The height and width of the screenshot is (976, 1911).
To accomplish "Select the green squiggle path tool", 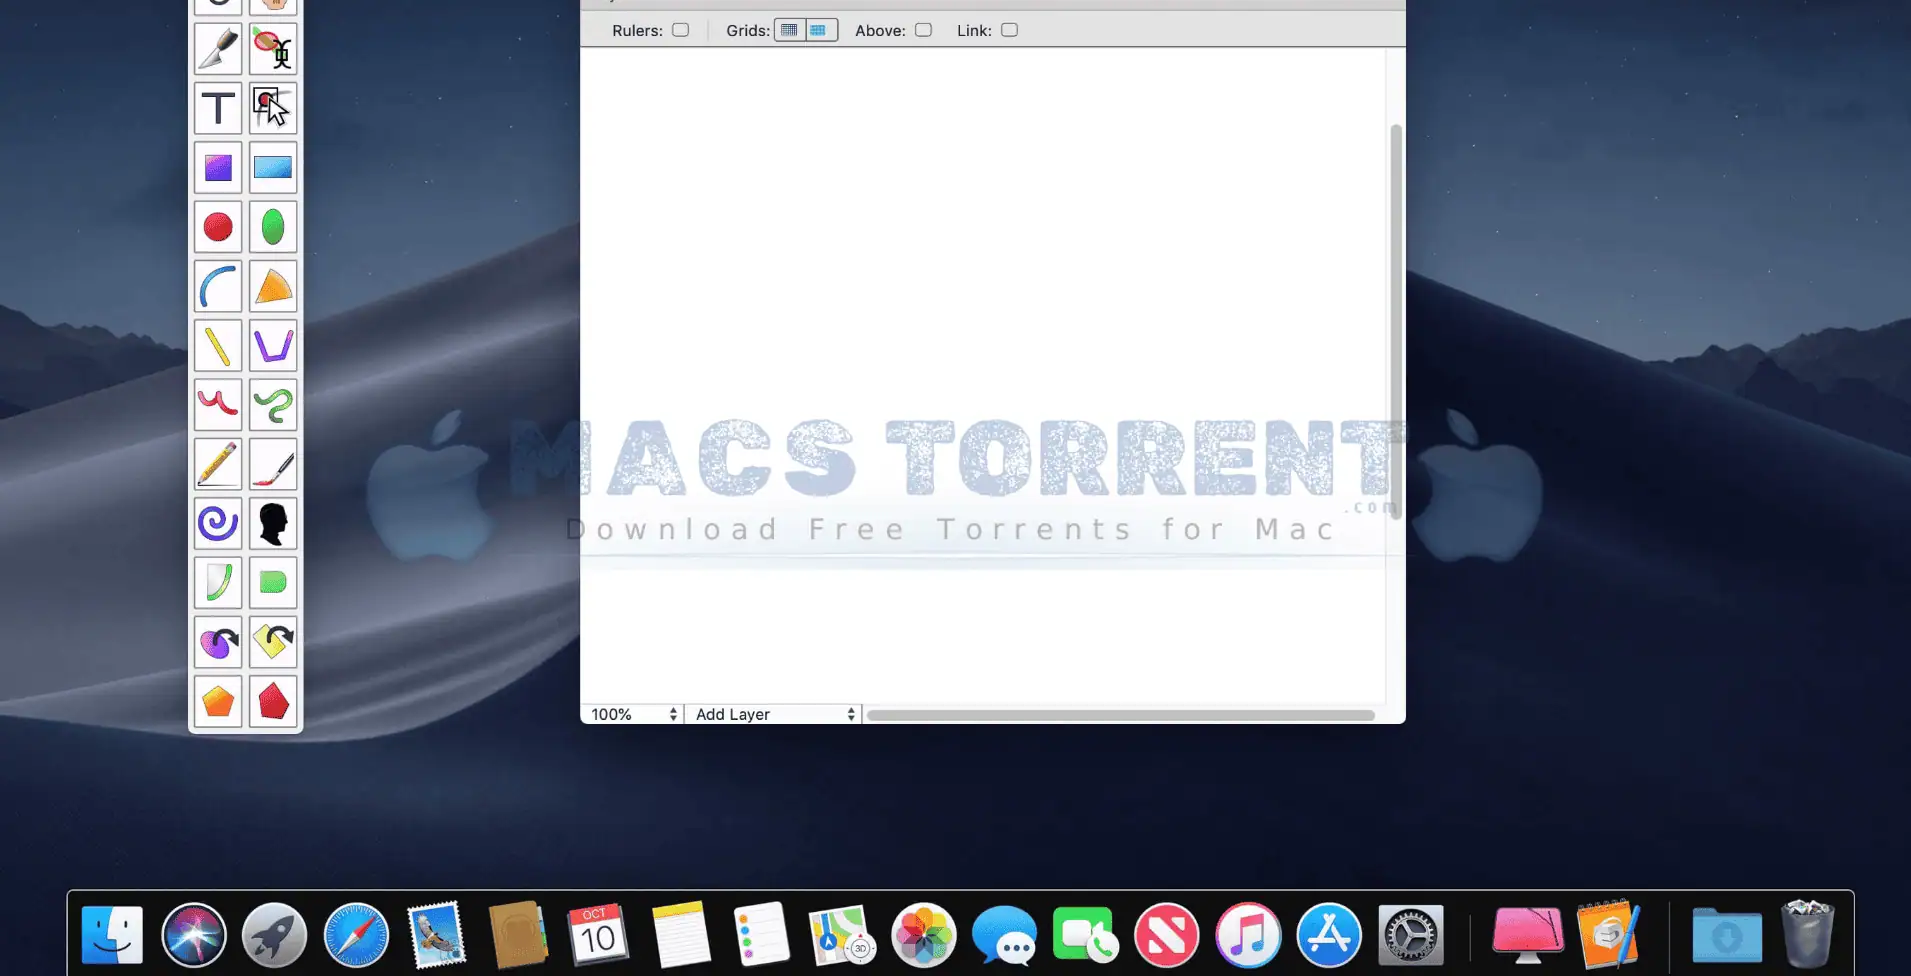I will pos(273,405).
